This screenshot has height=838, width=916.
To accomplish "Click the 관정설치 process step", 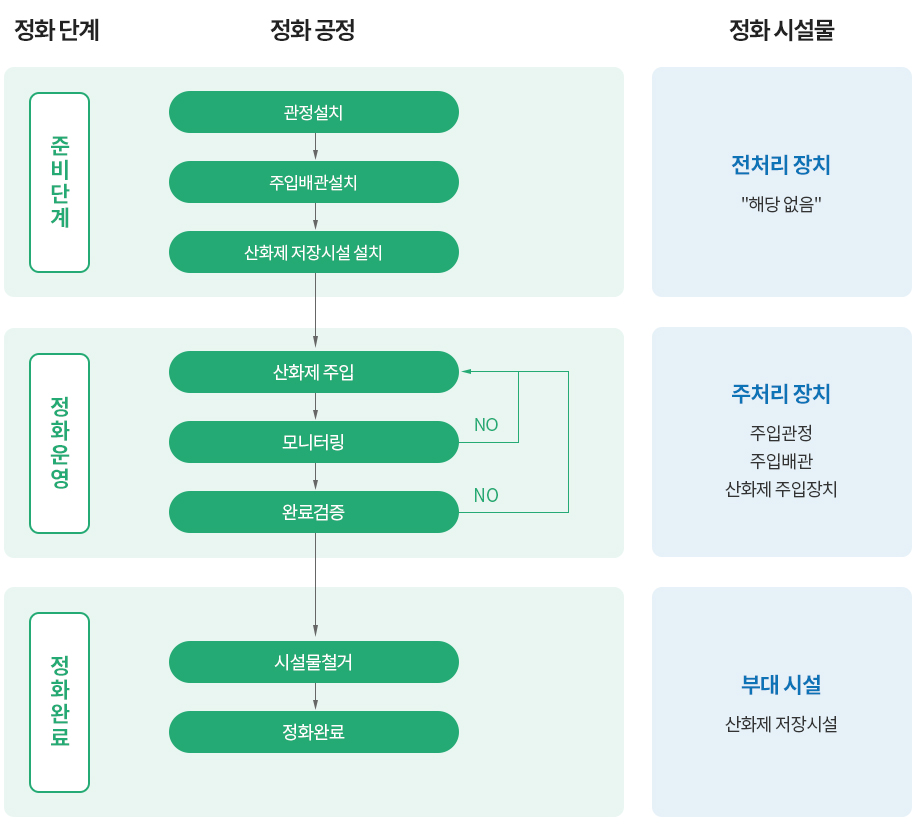I will click(314, 112).
